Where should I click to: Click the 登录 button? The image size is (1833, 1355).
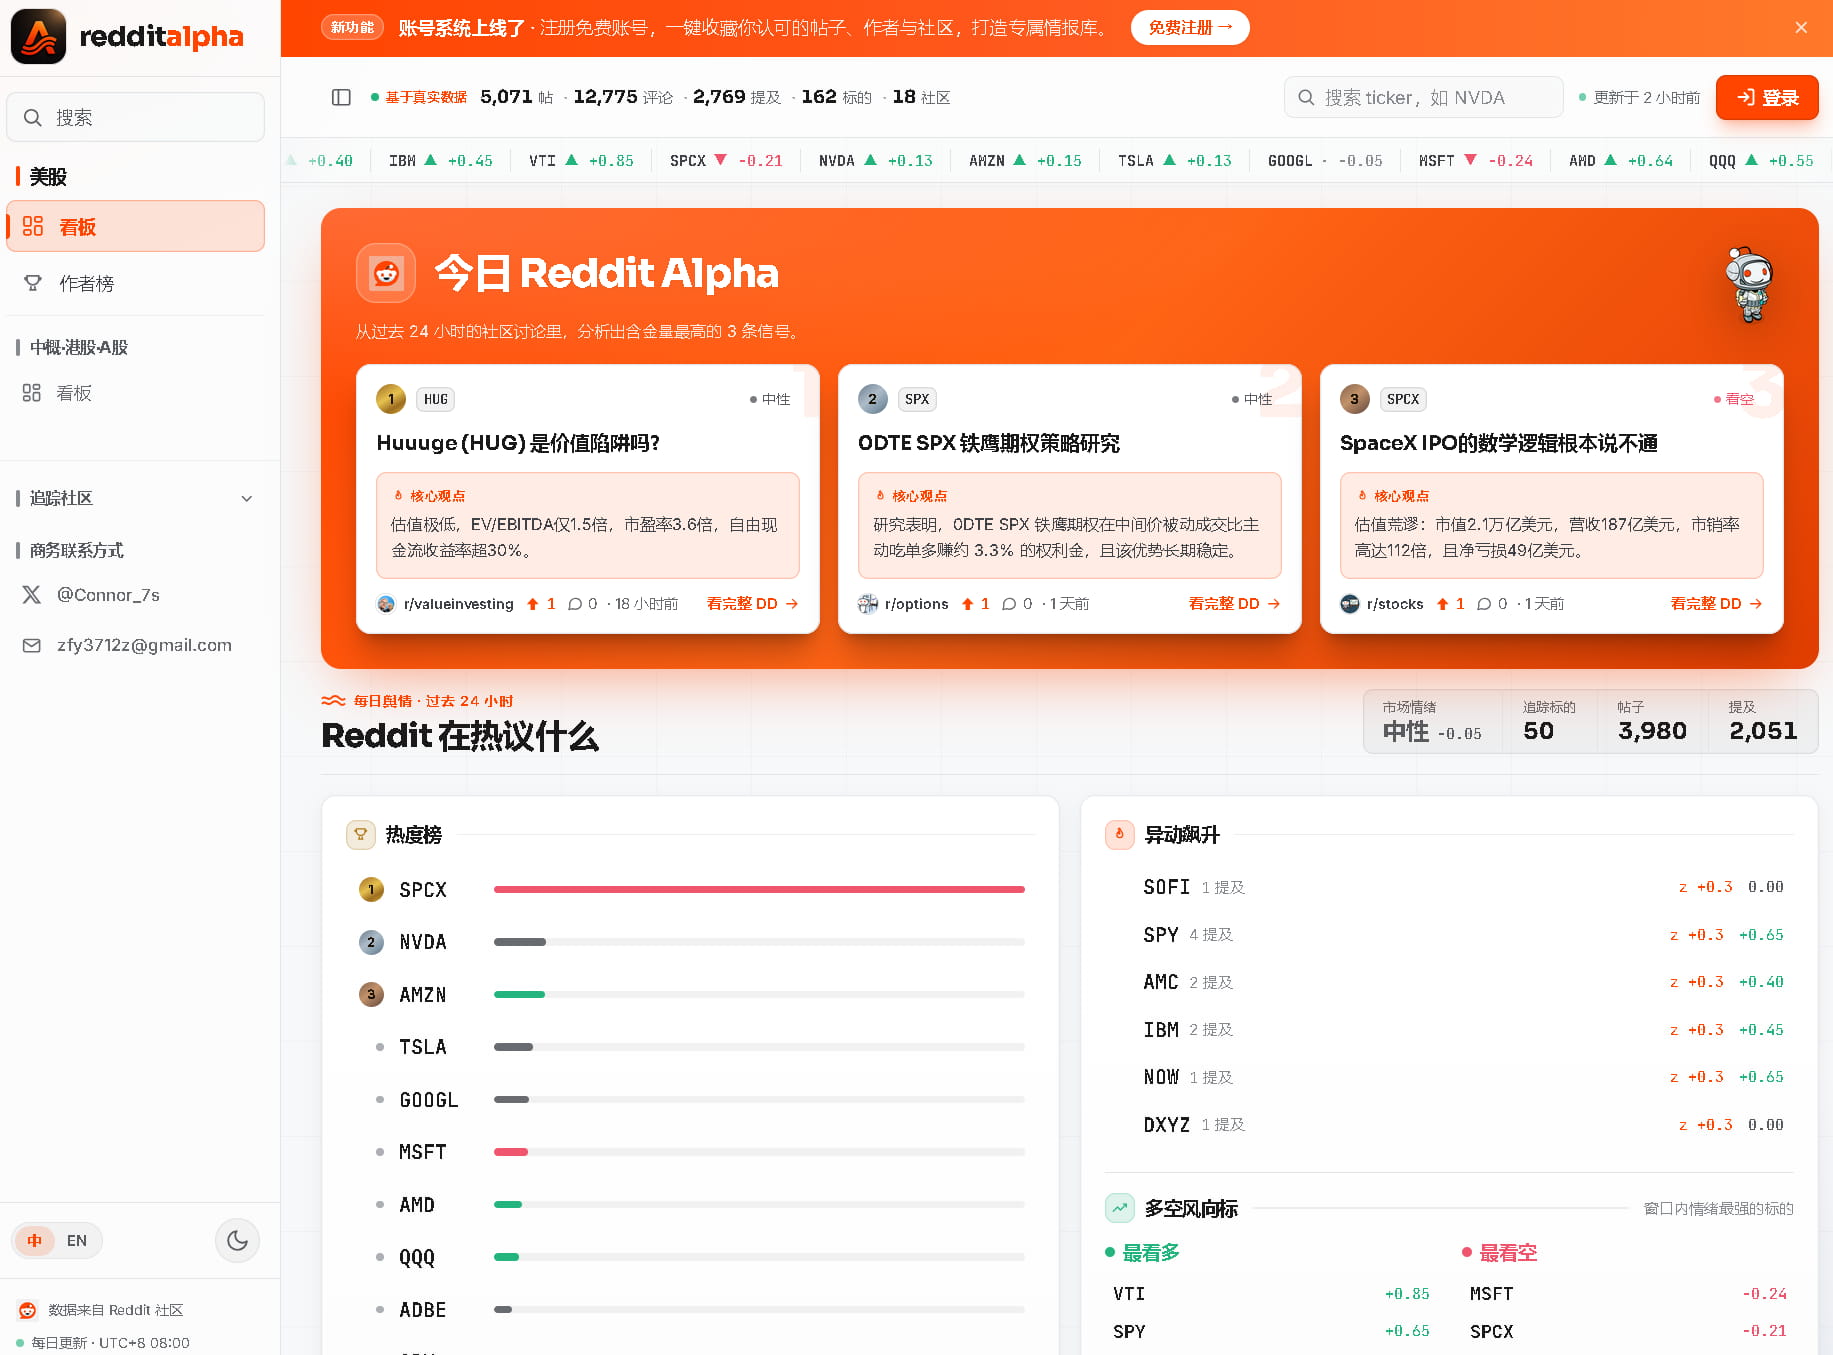pyautogui.click(x=1767, y=98)
